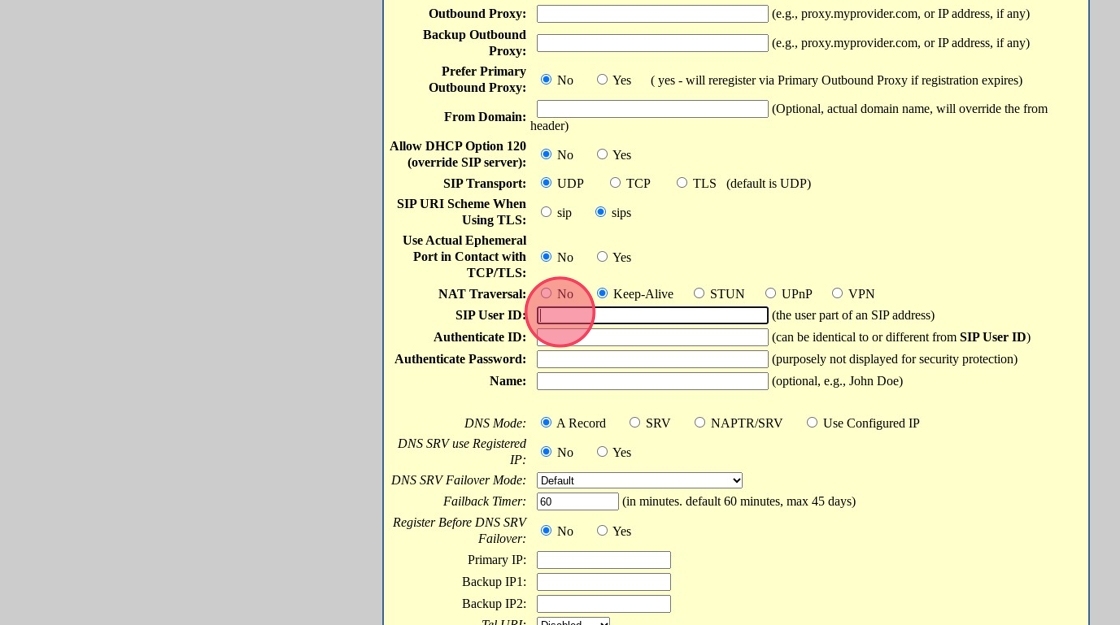Select No for Allow DHCP Option 120

click(546, 154)
